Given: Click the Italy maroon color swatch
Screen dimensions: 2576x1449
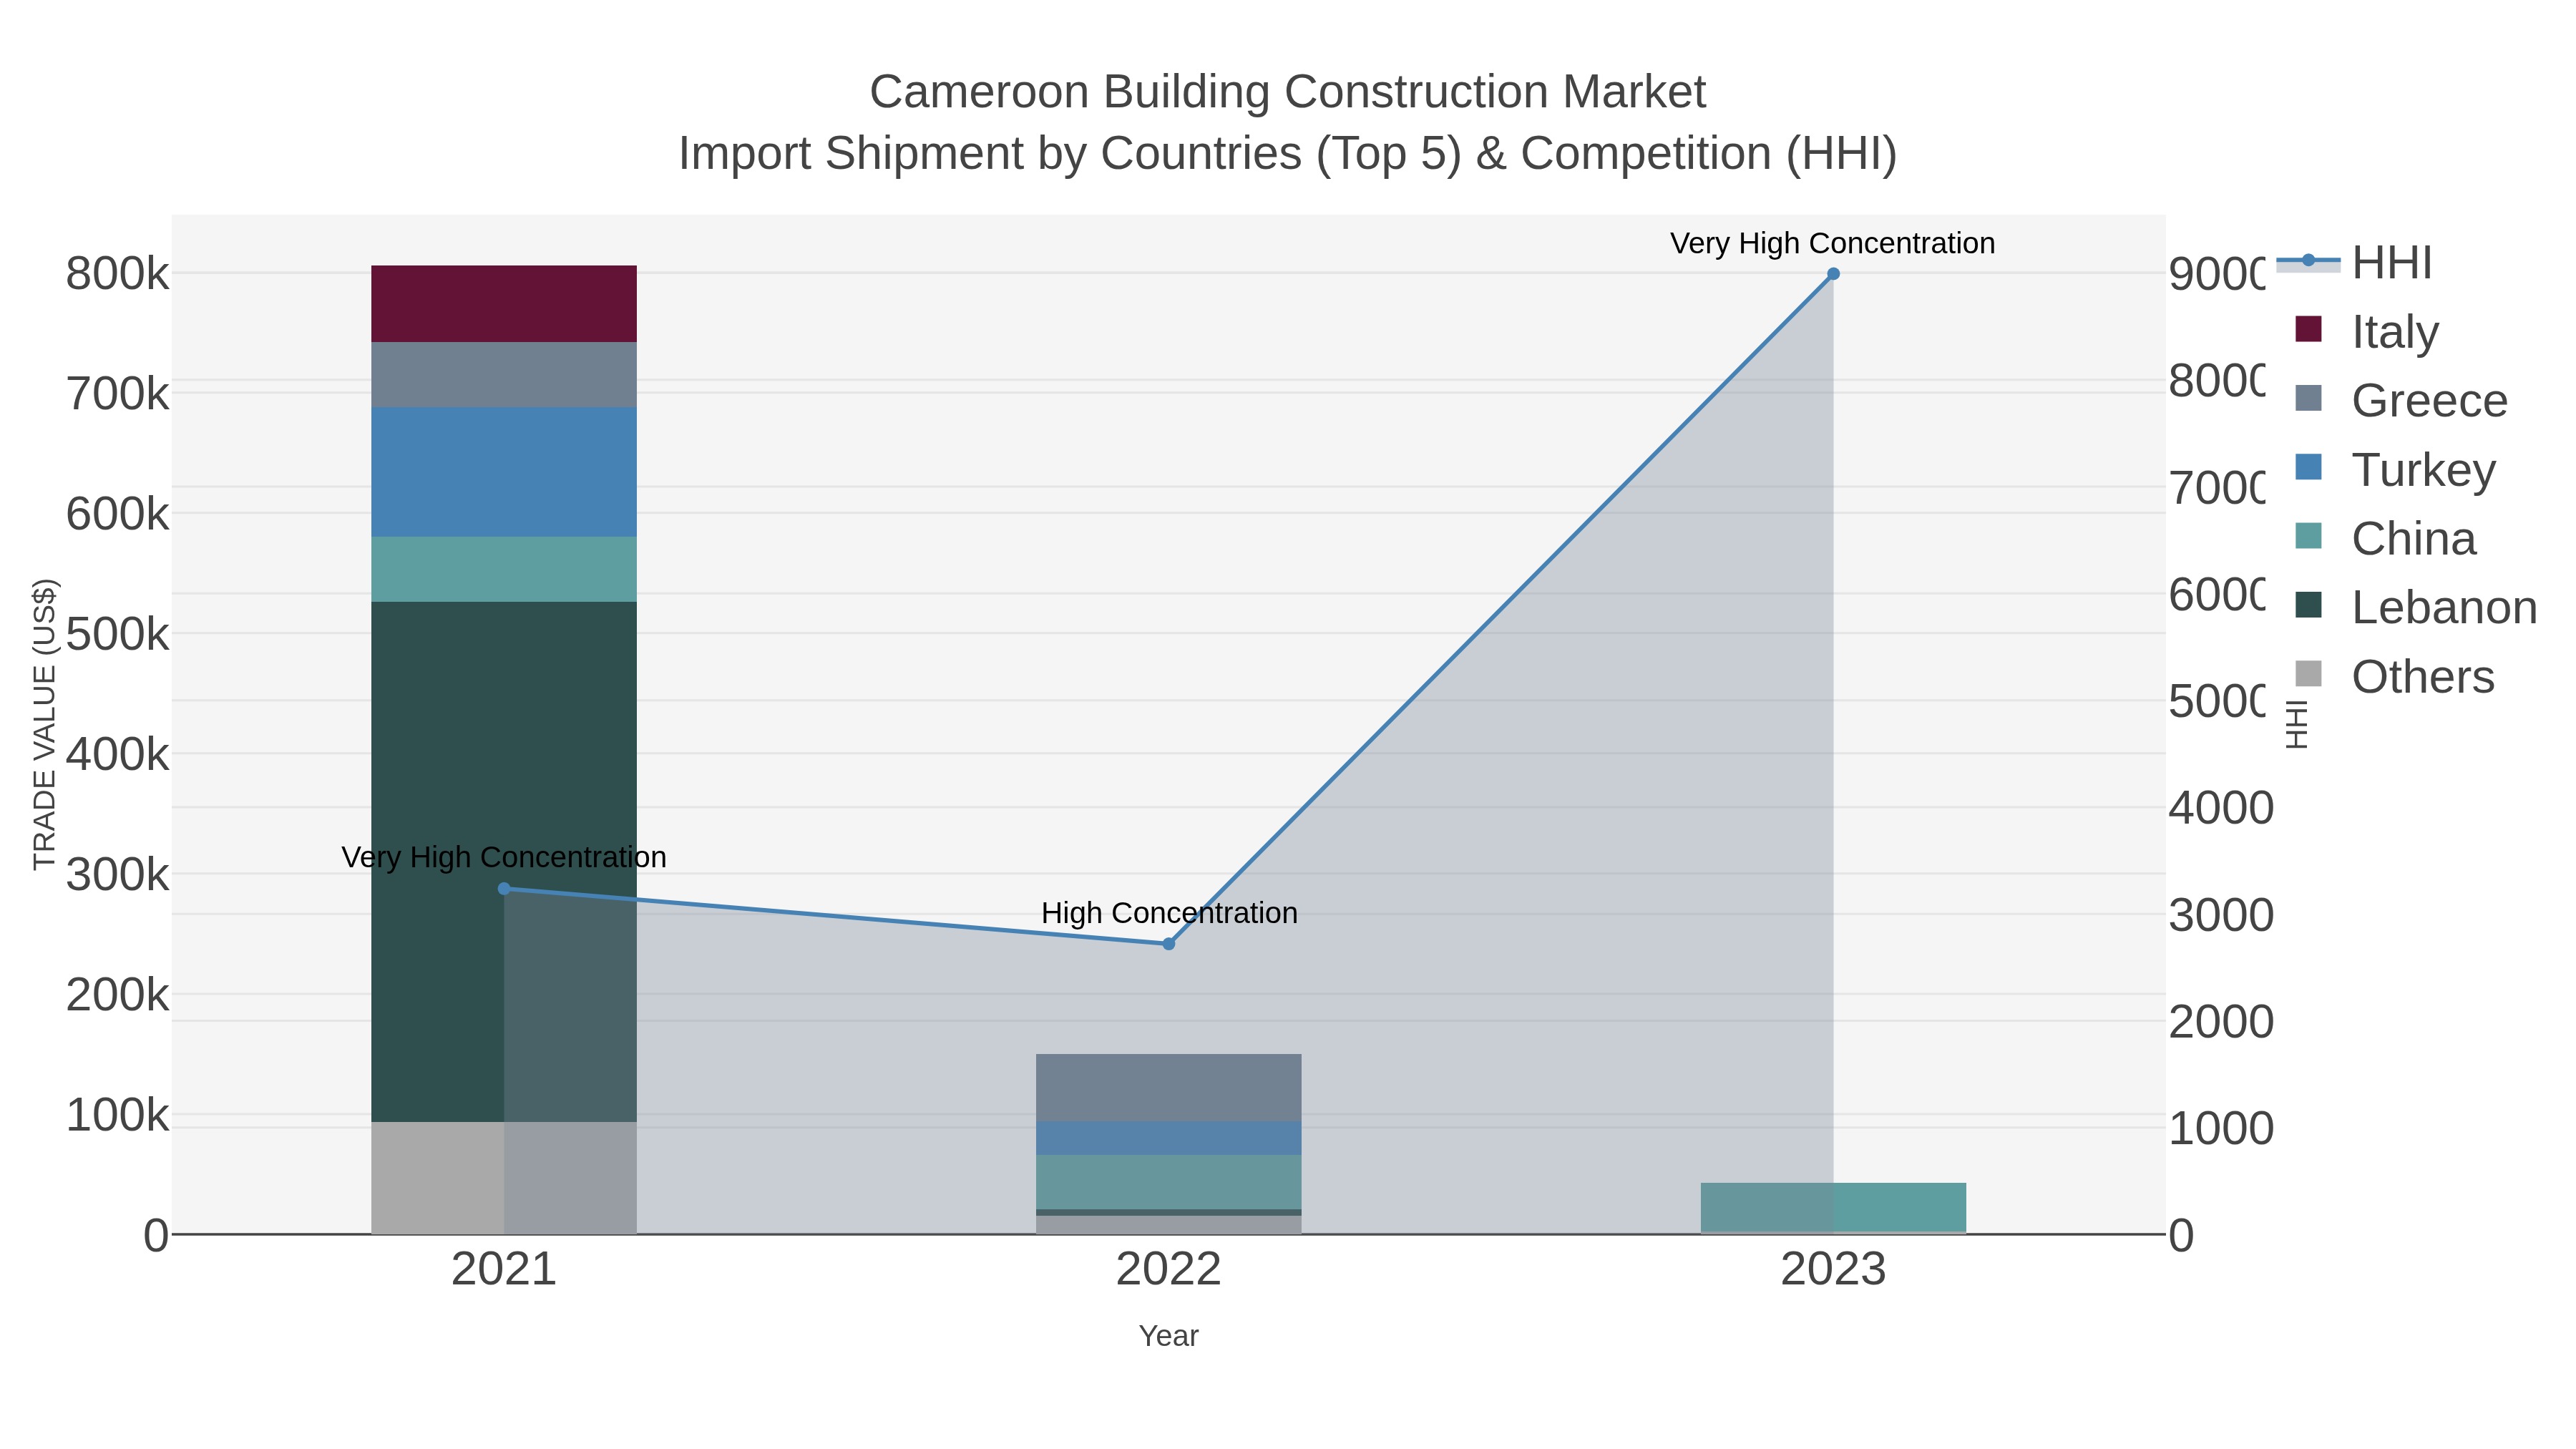Looking at the screenshot, I should (x=2309, y=329).
